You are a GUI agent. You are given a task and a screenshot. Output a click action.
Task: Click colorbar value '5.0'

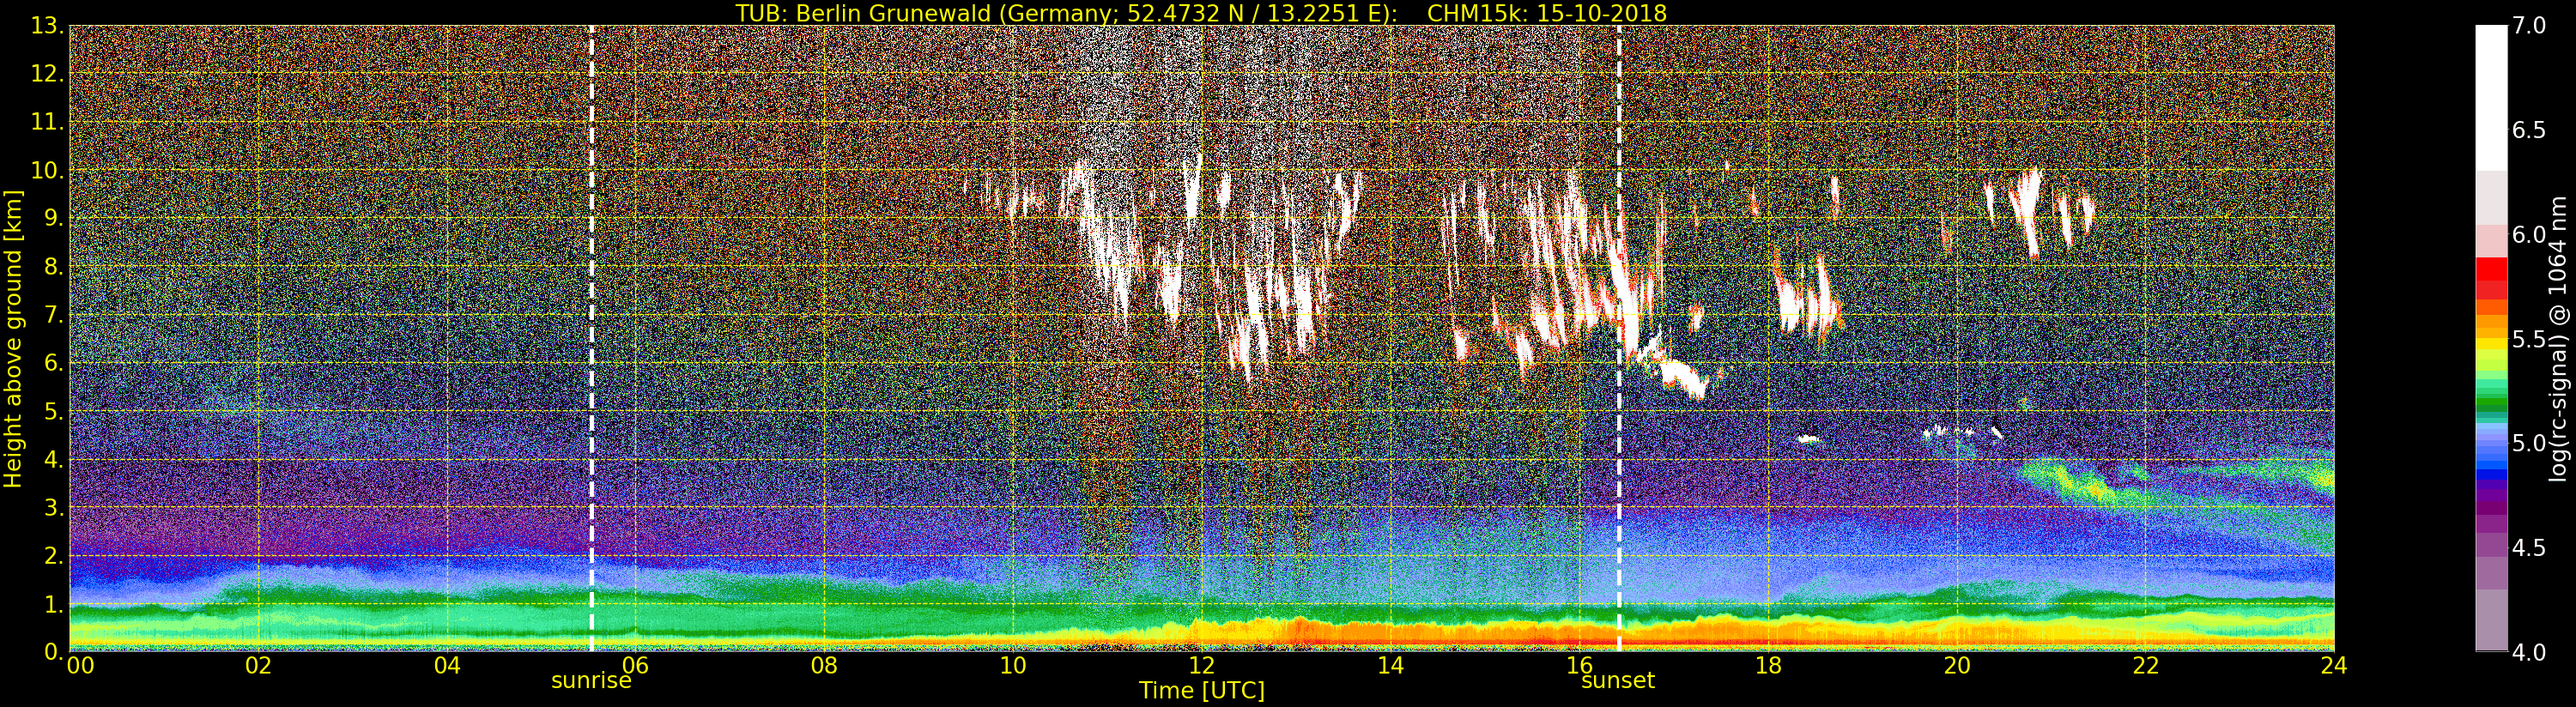(2529, 443)
